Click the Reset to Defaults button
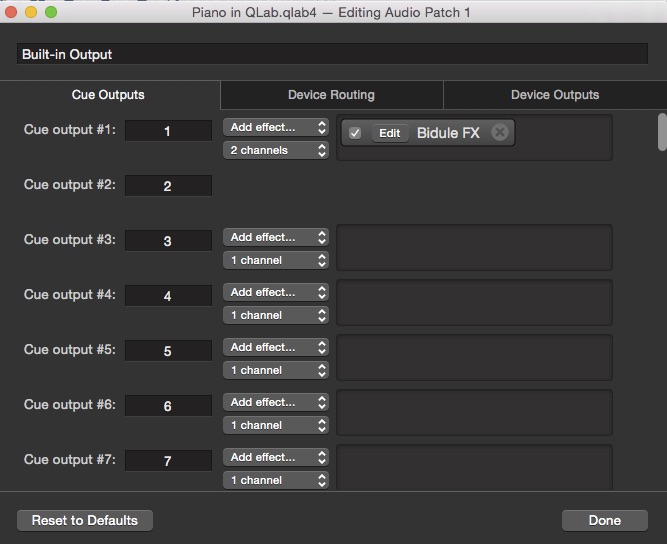The height and width of the screenshot is (544, 667). [x=85, y=520]
